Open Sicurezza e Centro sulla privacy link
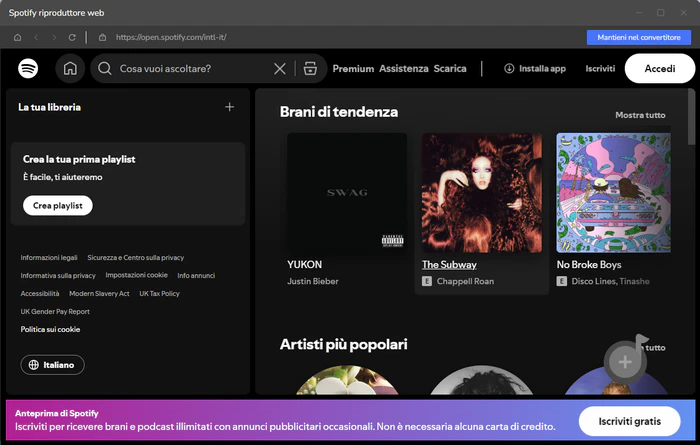This screenshot has height=445, width=700. coord(136,258)
